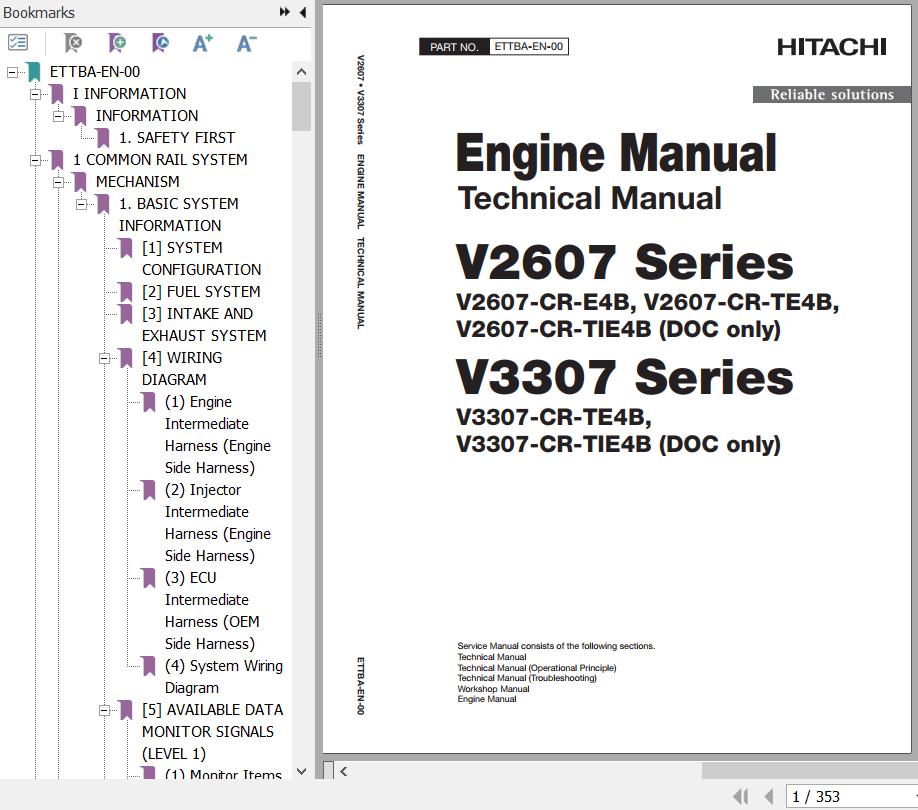Screen dimensions: 918x810
Task: Collapse the Bookmarks panel with left triangle
Action: pyautogui.click(x=303, y=12)
